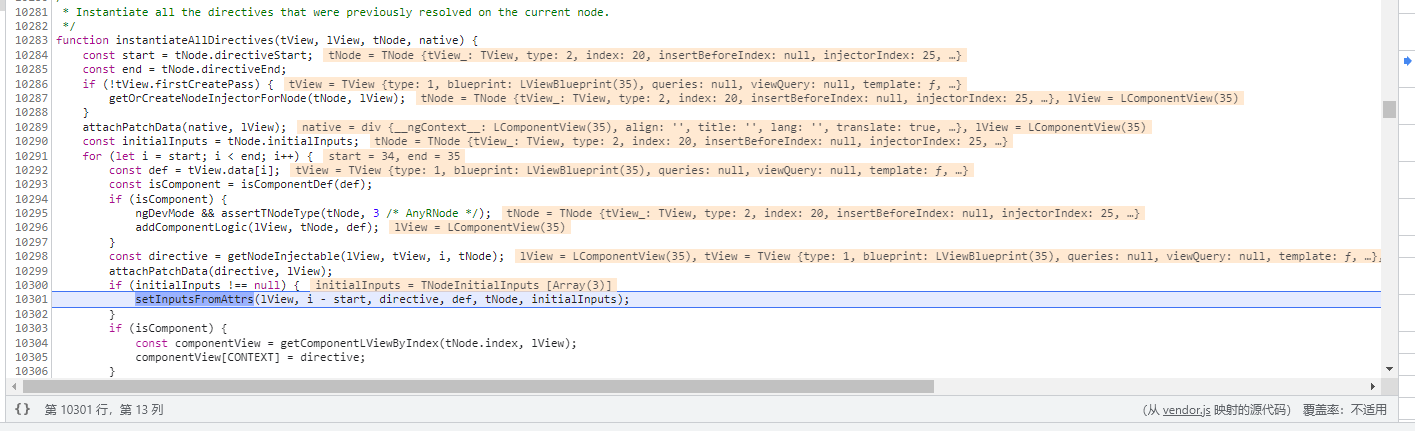
Task: Click getComponentLViewByIndex in the code
Action: (359, 342)
